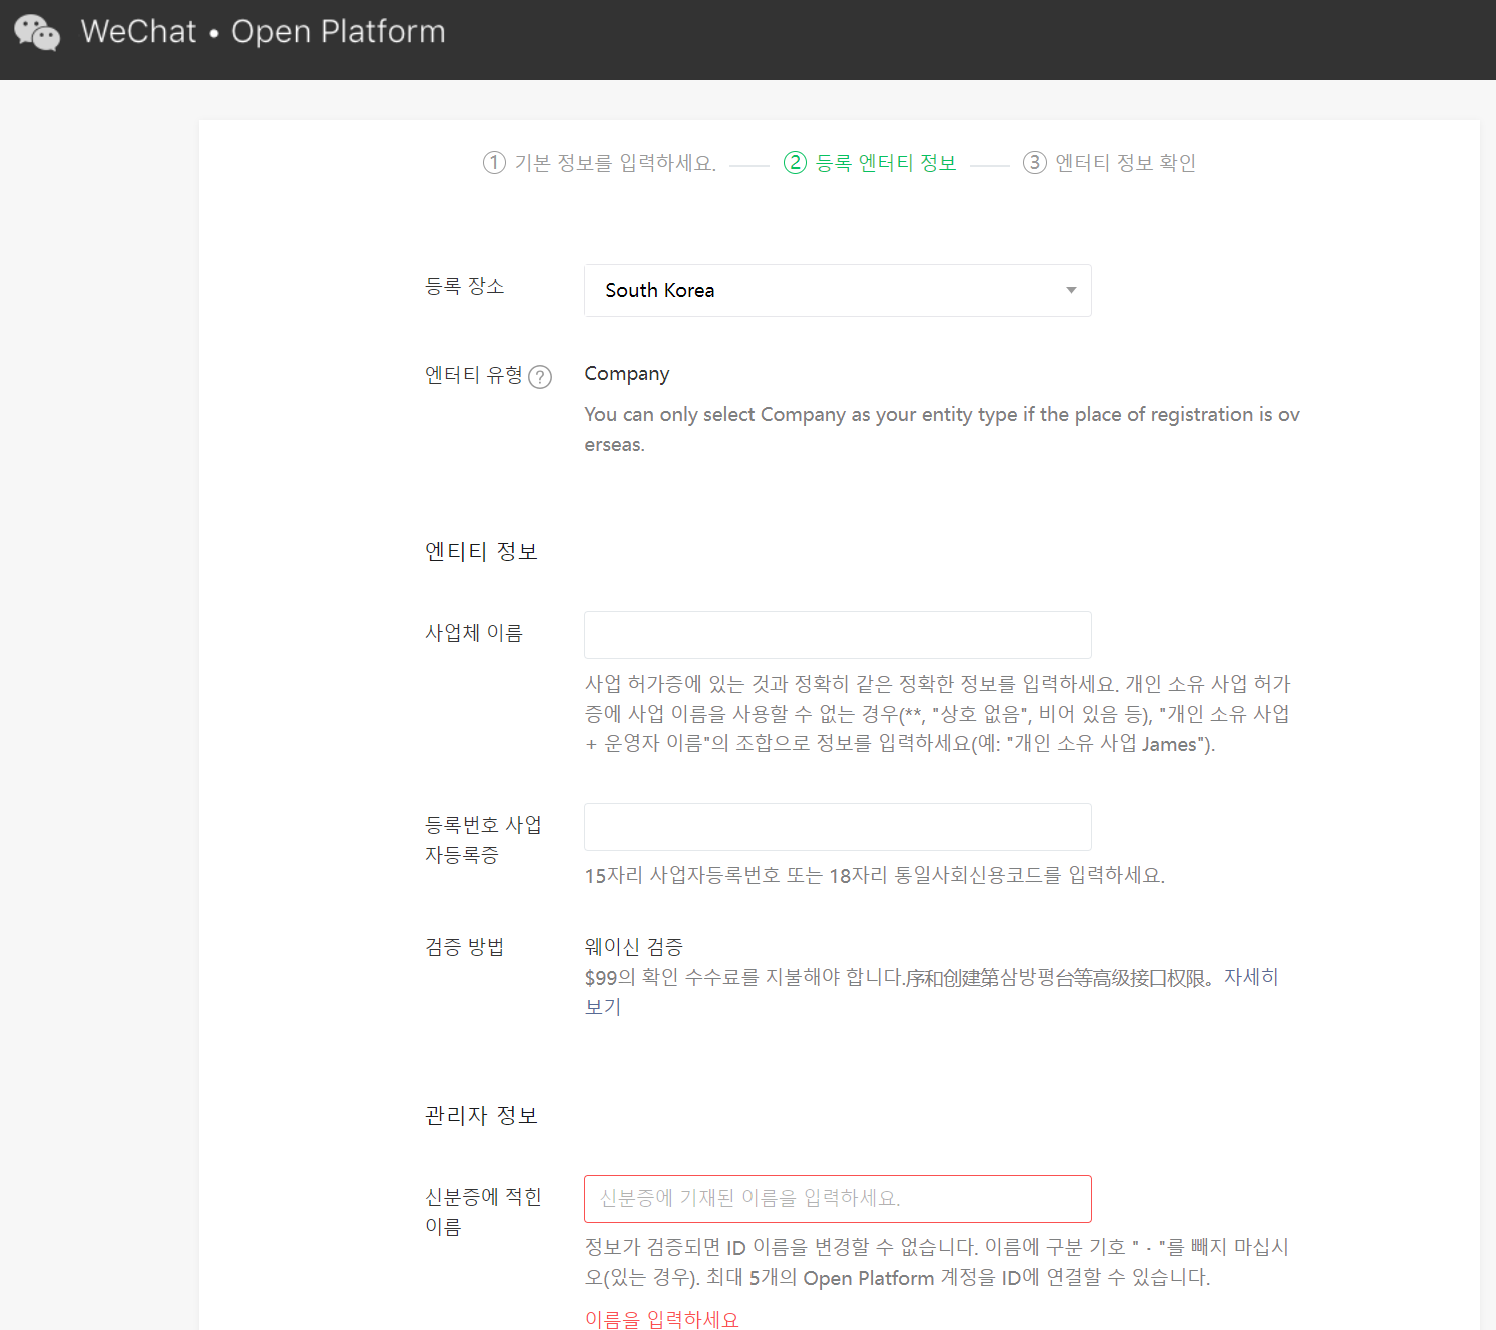Screen dimensions: 1496x1330
Task: Click the 검증 방법 field label
Action: [x=465, y=947]
